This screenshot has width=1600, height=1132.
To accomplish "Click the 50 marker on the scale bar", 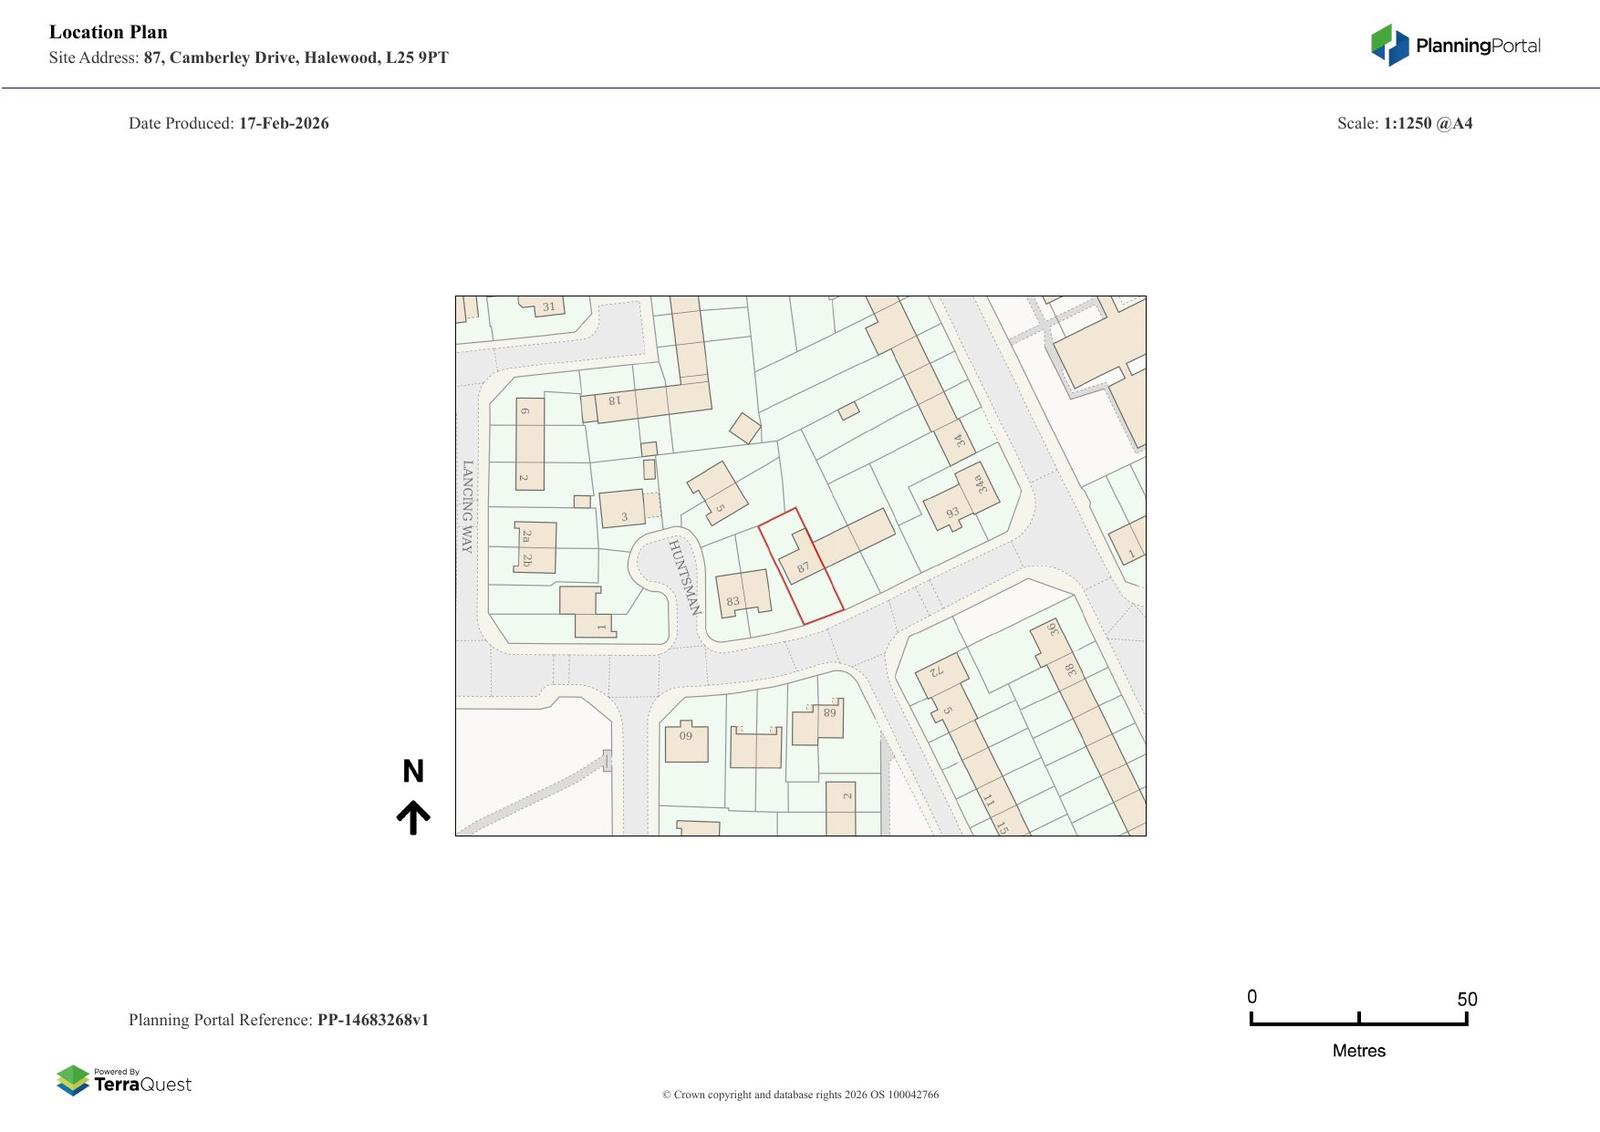I will (1466, 999).
